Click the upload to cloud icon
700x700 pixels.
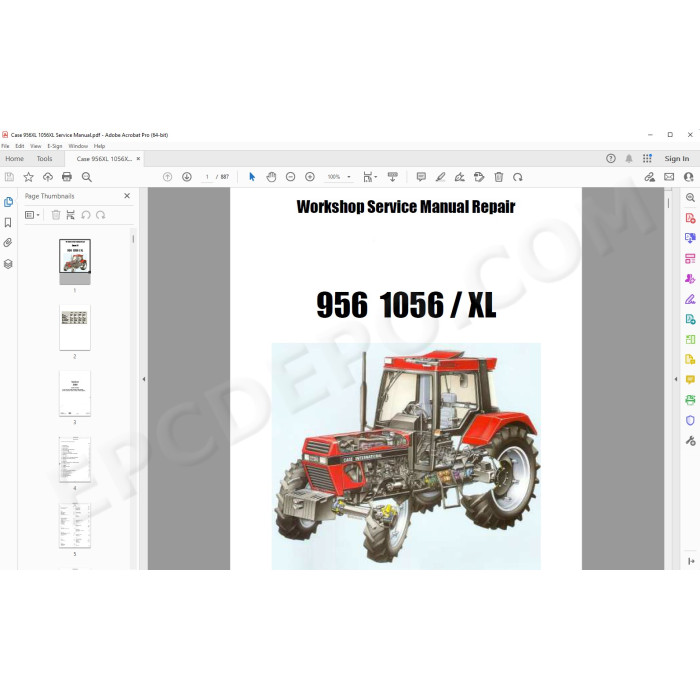[48, 177]
